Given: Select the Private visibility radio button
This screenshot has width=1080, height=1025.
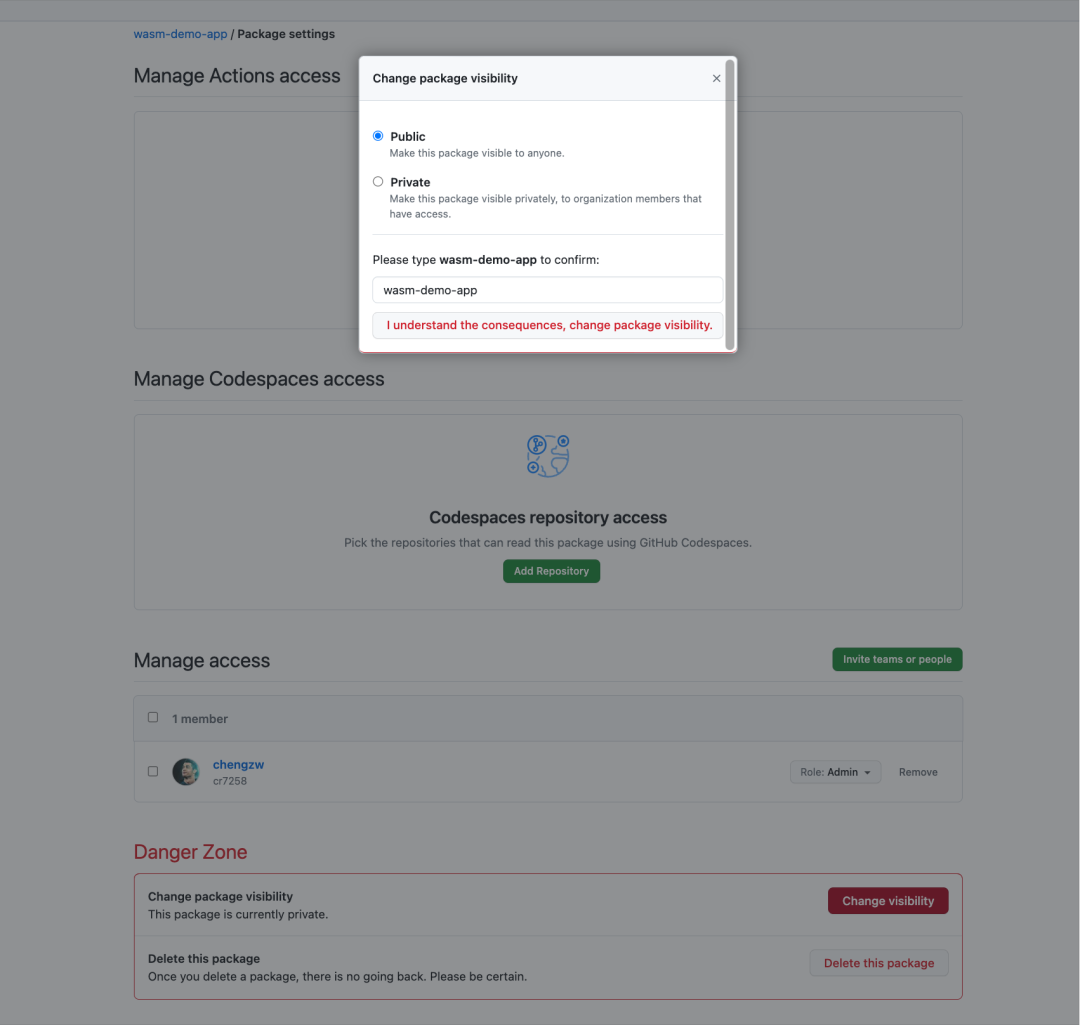Looking at the screenshot, I should [378, 182].
